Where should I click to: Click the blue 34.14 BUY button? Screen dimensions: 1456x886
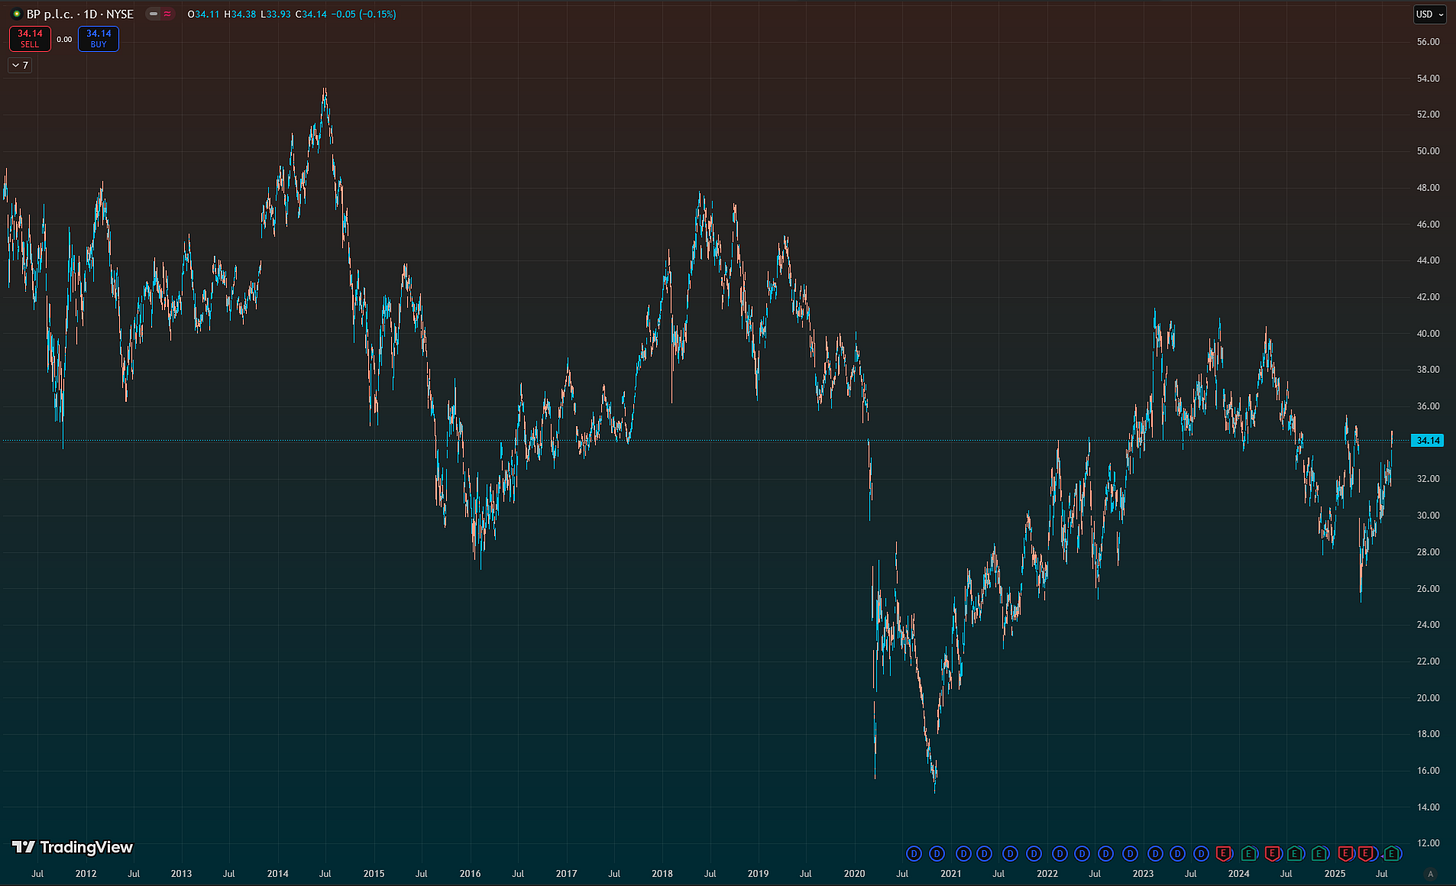pyautogui.click(x=98, y=38)
